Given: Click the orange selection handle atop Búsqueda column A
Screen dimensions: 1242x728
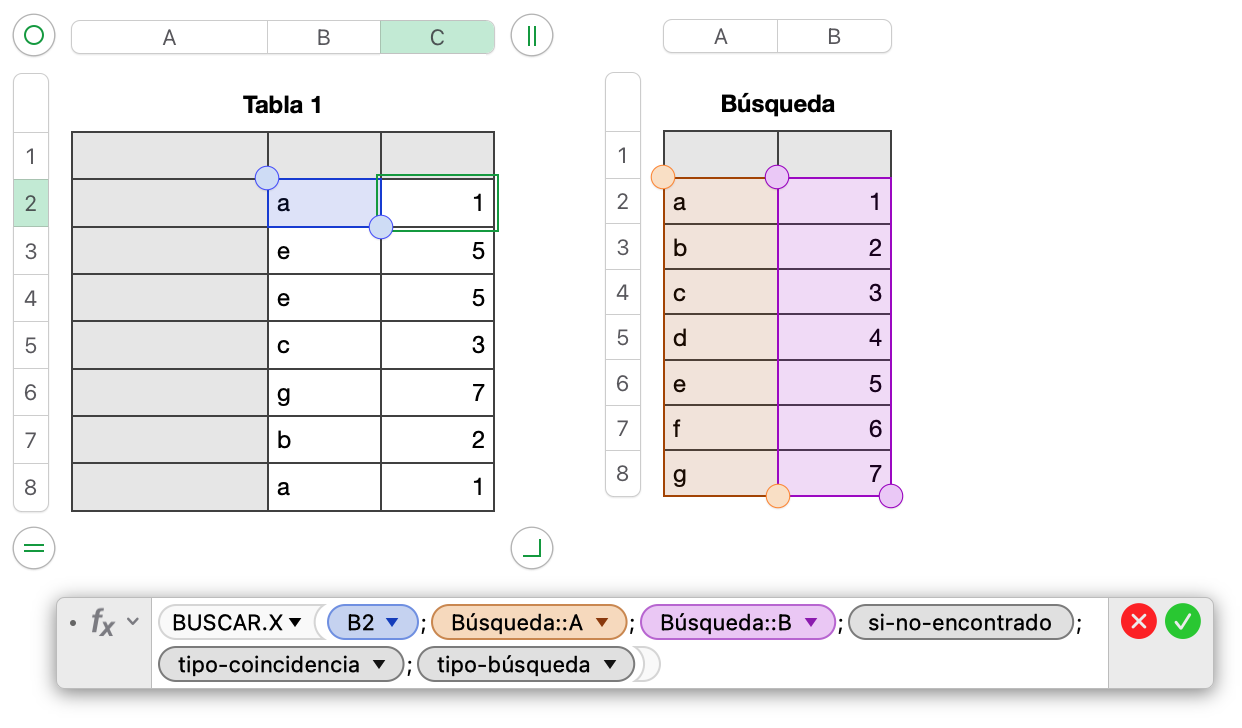Looking at the screenshot, I should pos(662,178).
